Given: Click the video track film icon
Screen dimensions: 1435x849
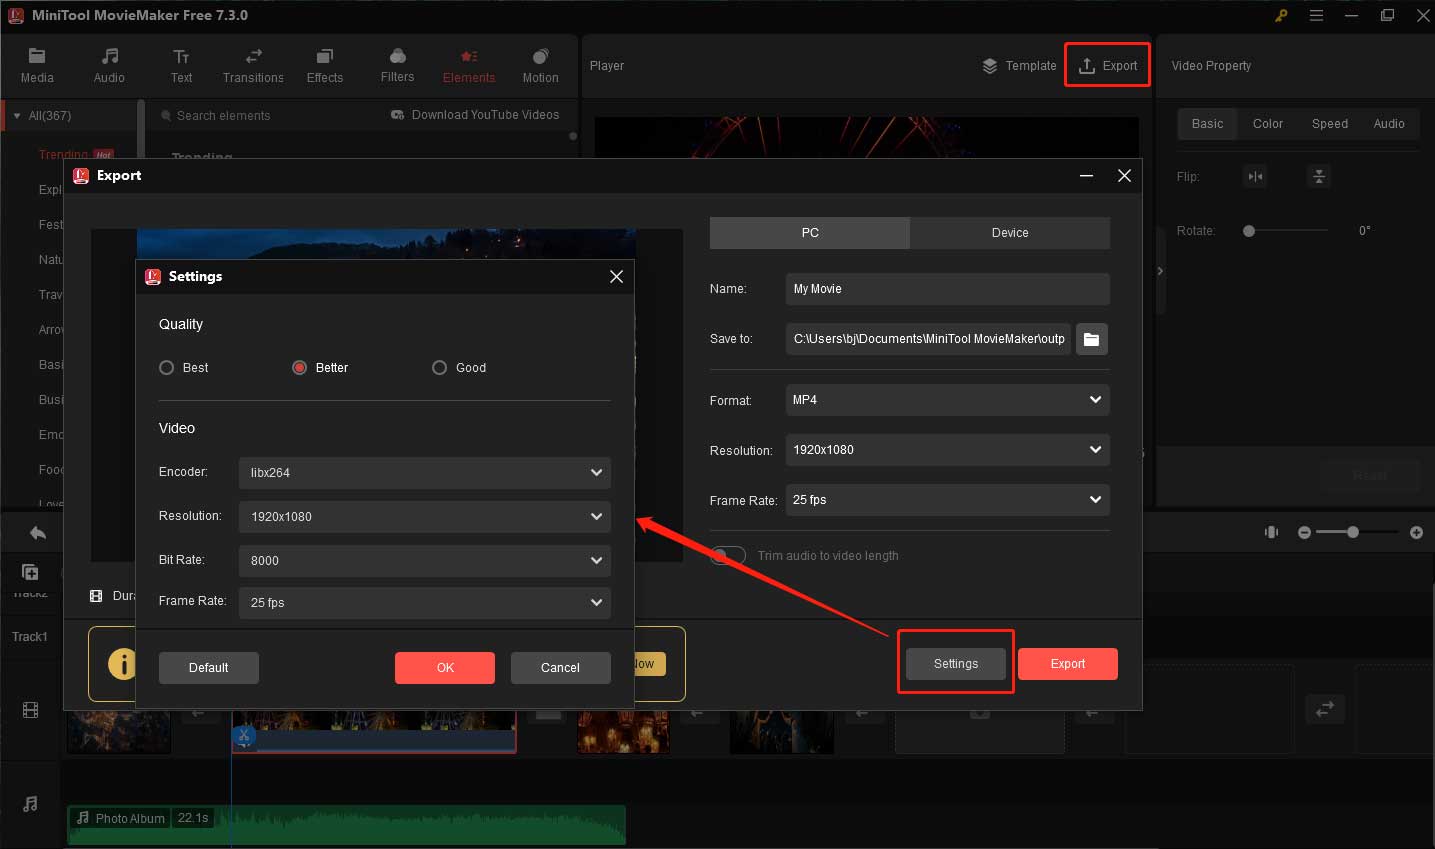Looking at the screenshot, I should tap(30, 711).
